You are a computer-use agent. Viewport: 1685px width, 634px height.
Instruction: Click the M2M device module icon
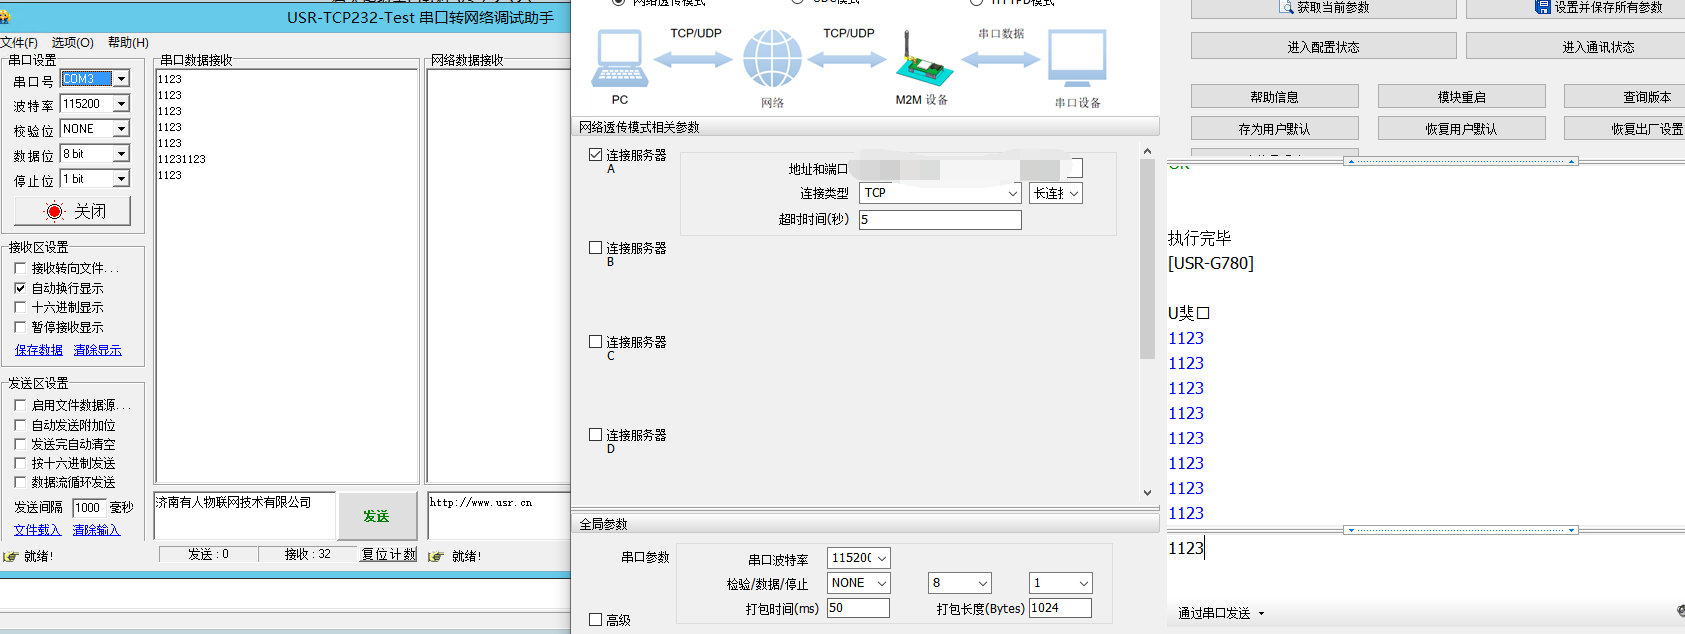click(x=921, y=60)
